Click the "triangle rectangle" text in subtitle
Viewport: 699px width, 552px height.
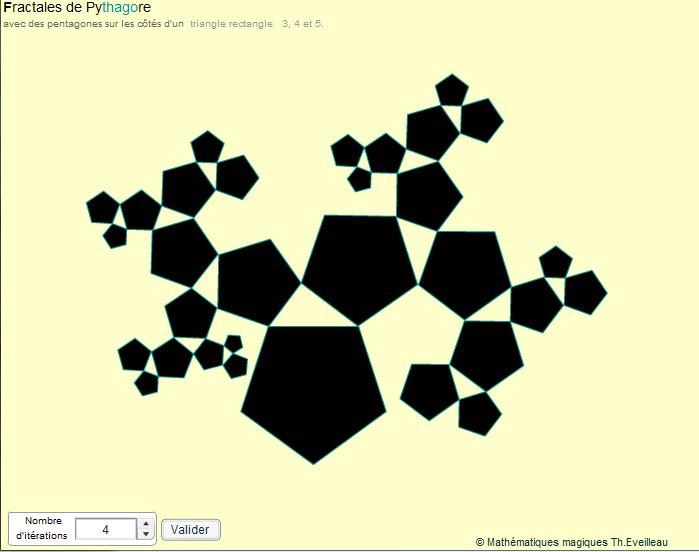(x=231, y=23)
